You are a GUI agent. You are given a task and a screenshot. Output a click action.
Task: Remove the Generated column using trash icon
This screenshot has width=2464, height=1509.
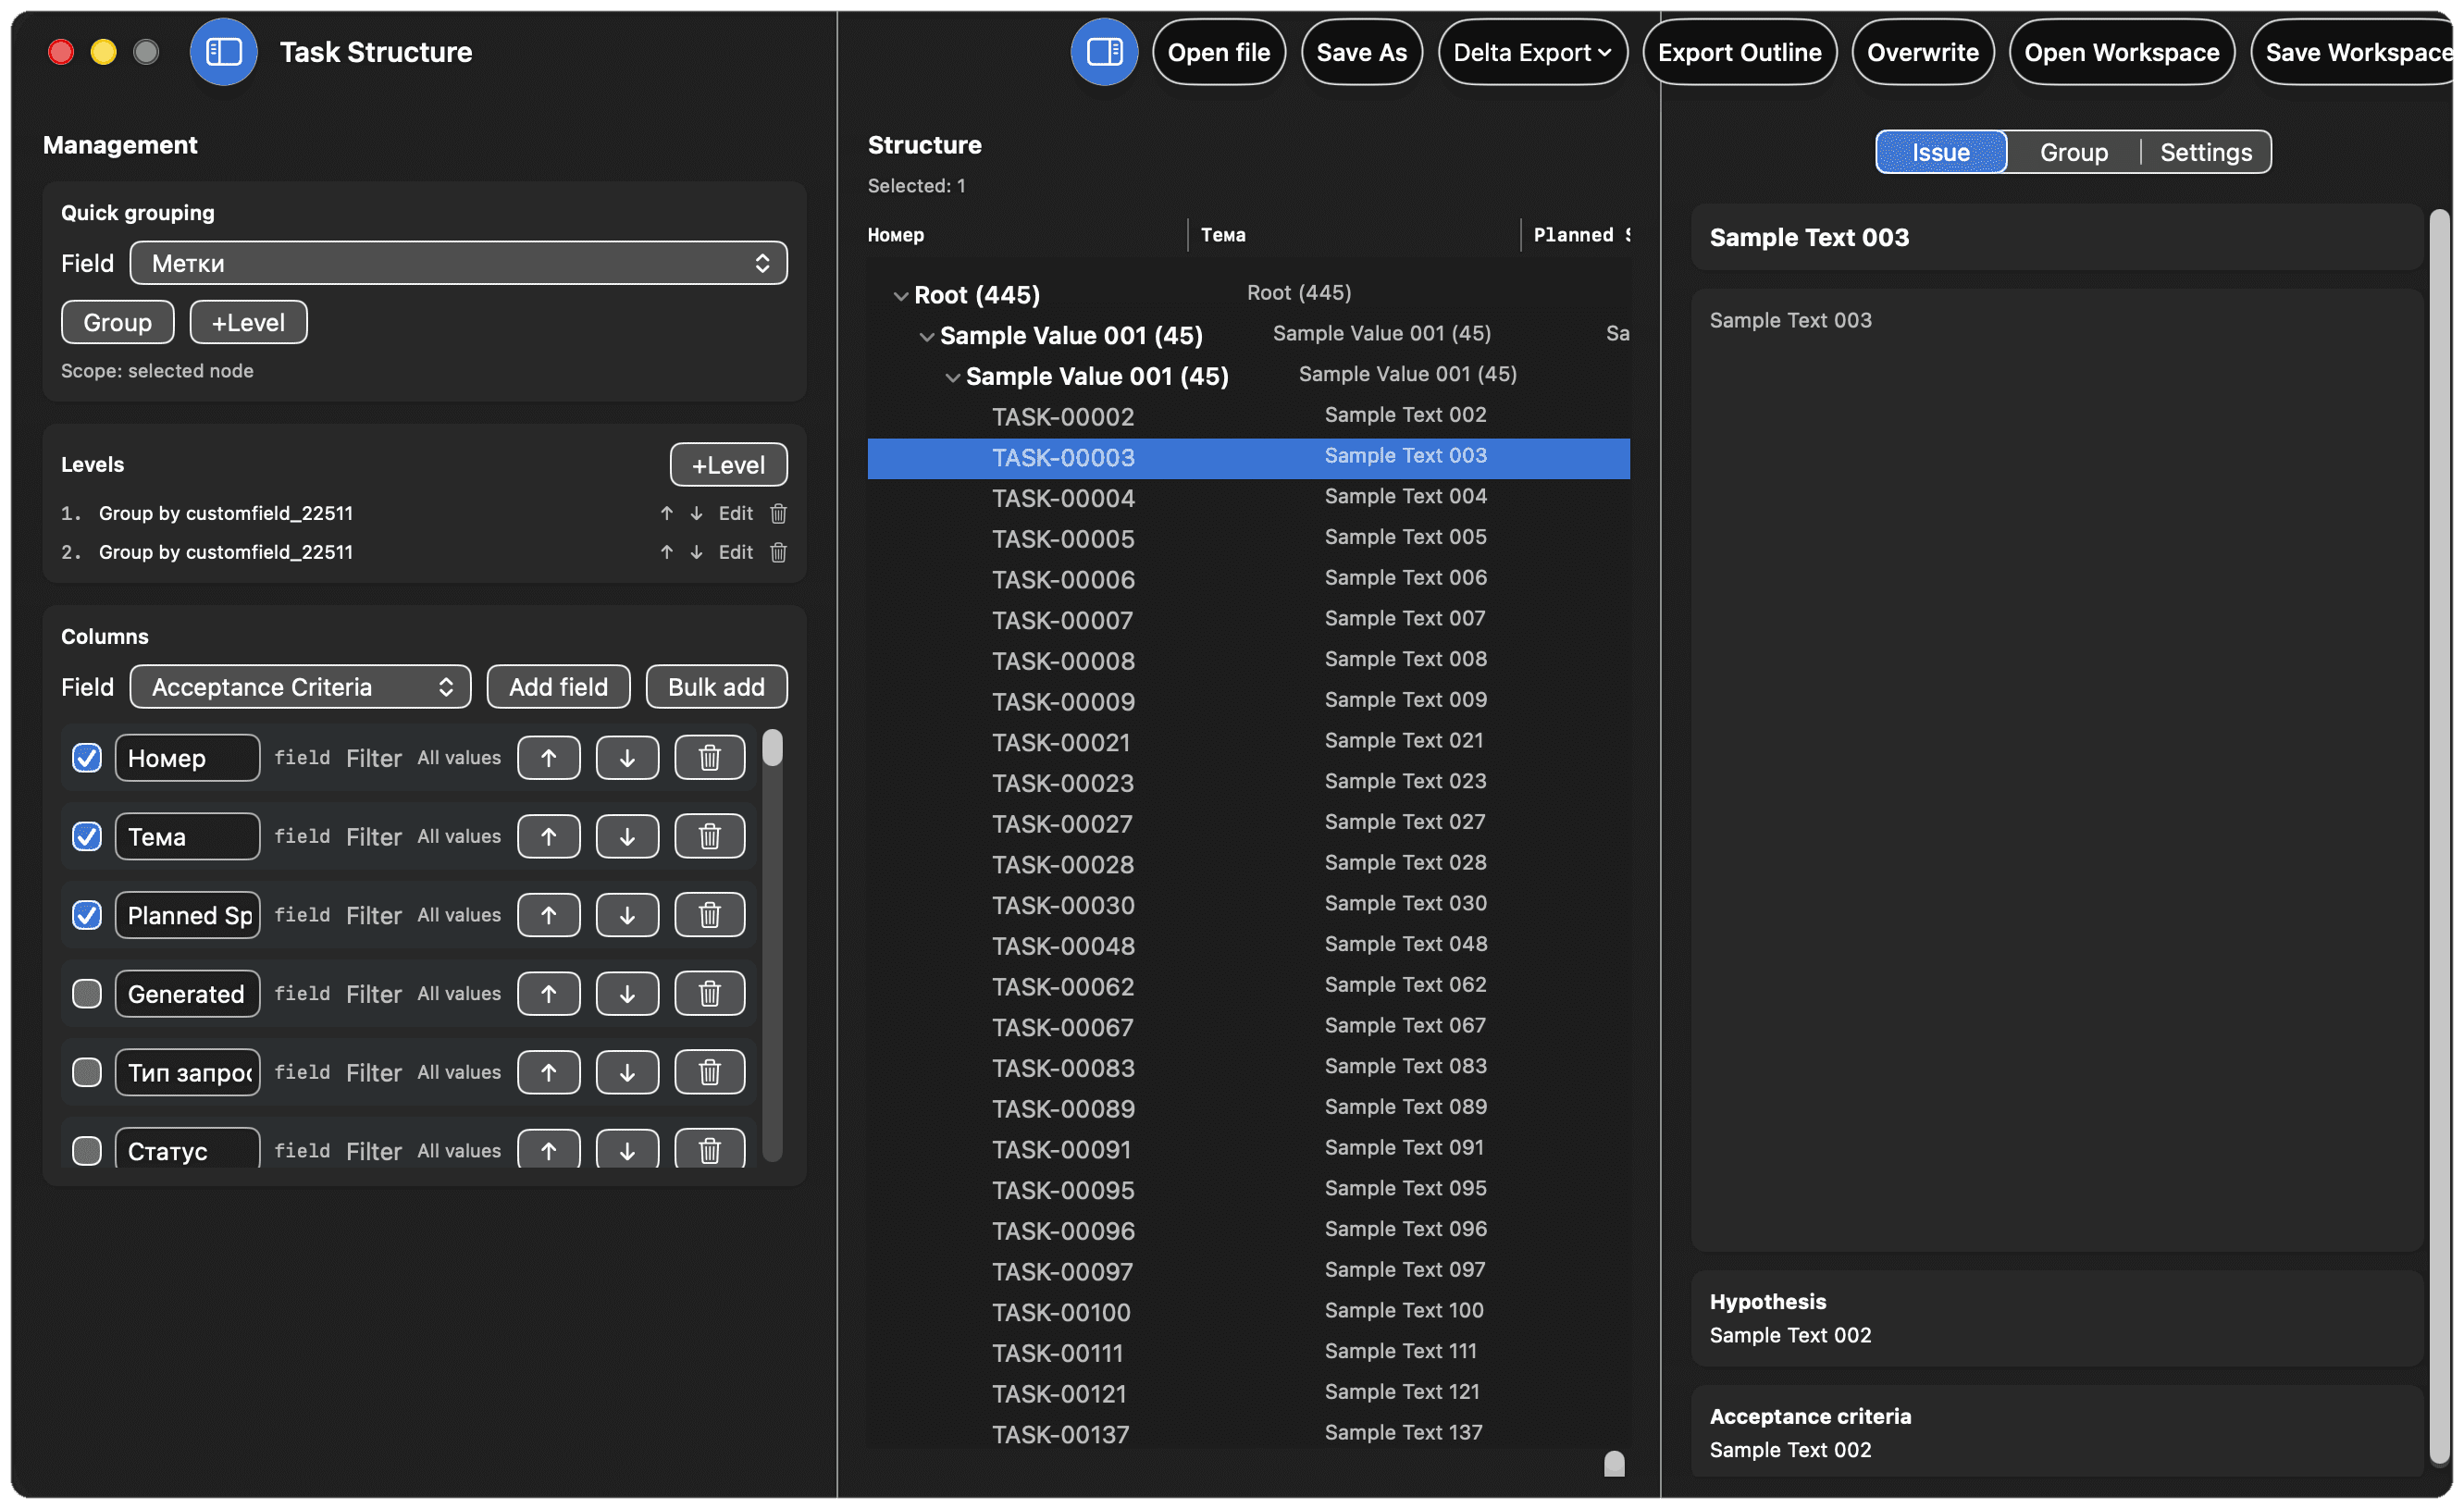[709, 994]
